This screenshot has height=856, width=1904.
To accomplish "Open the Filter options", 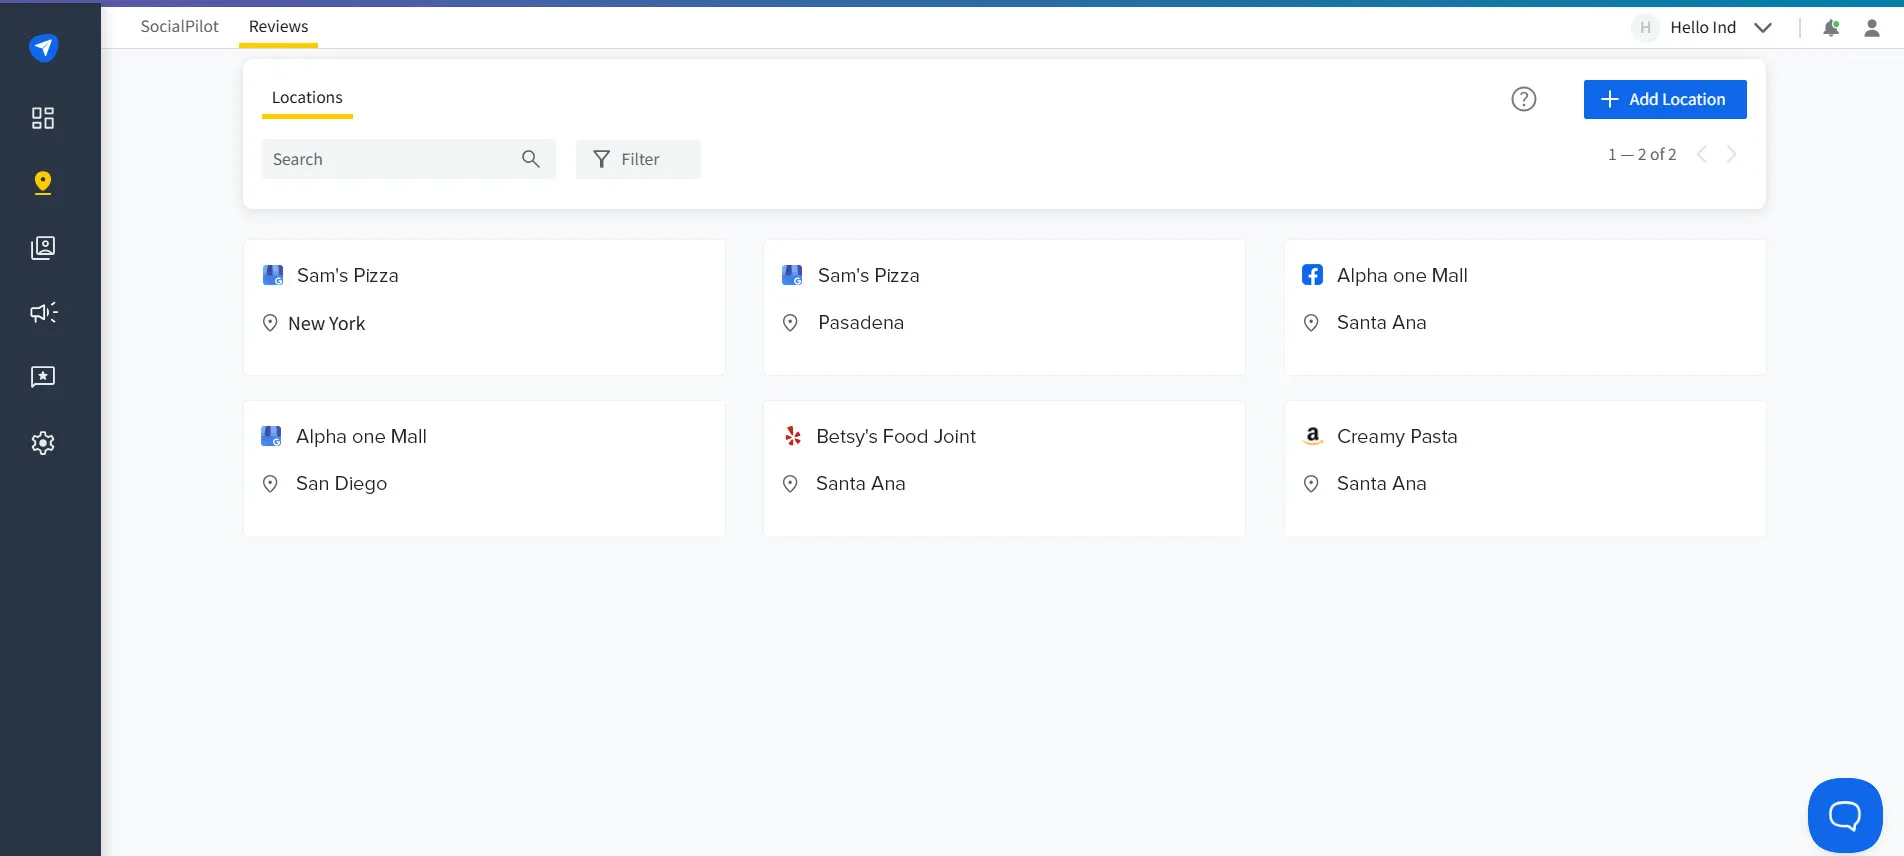I will click(x=638, y=159).
